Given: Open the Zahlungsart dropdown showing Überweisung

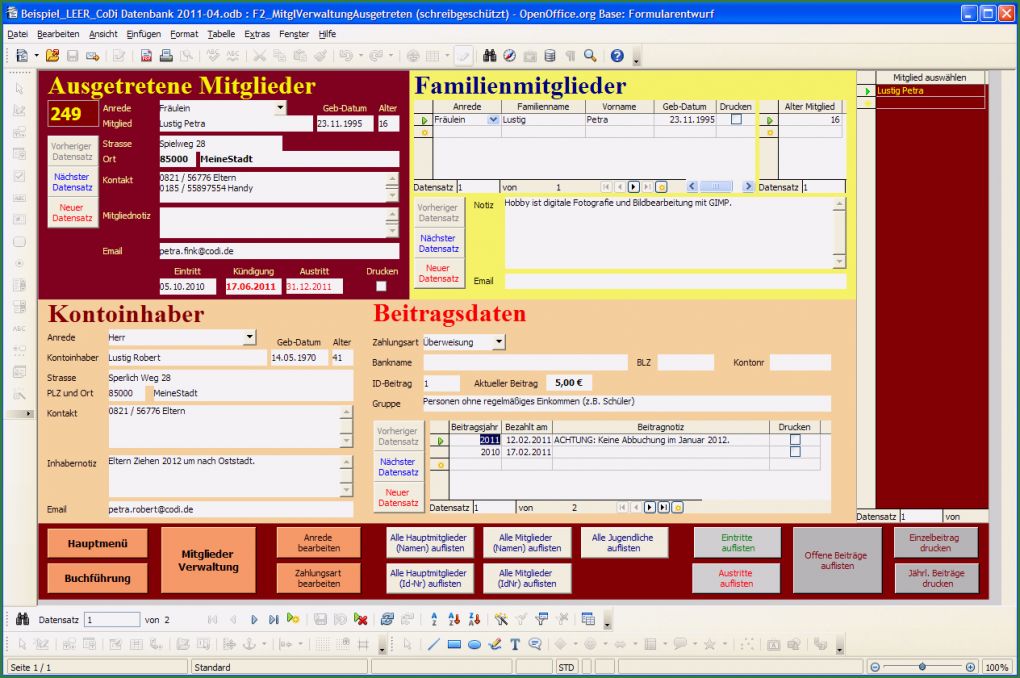Looking at the screenshot, I should (498, 340).
